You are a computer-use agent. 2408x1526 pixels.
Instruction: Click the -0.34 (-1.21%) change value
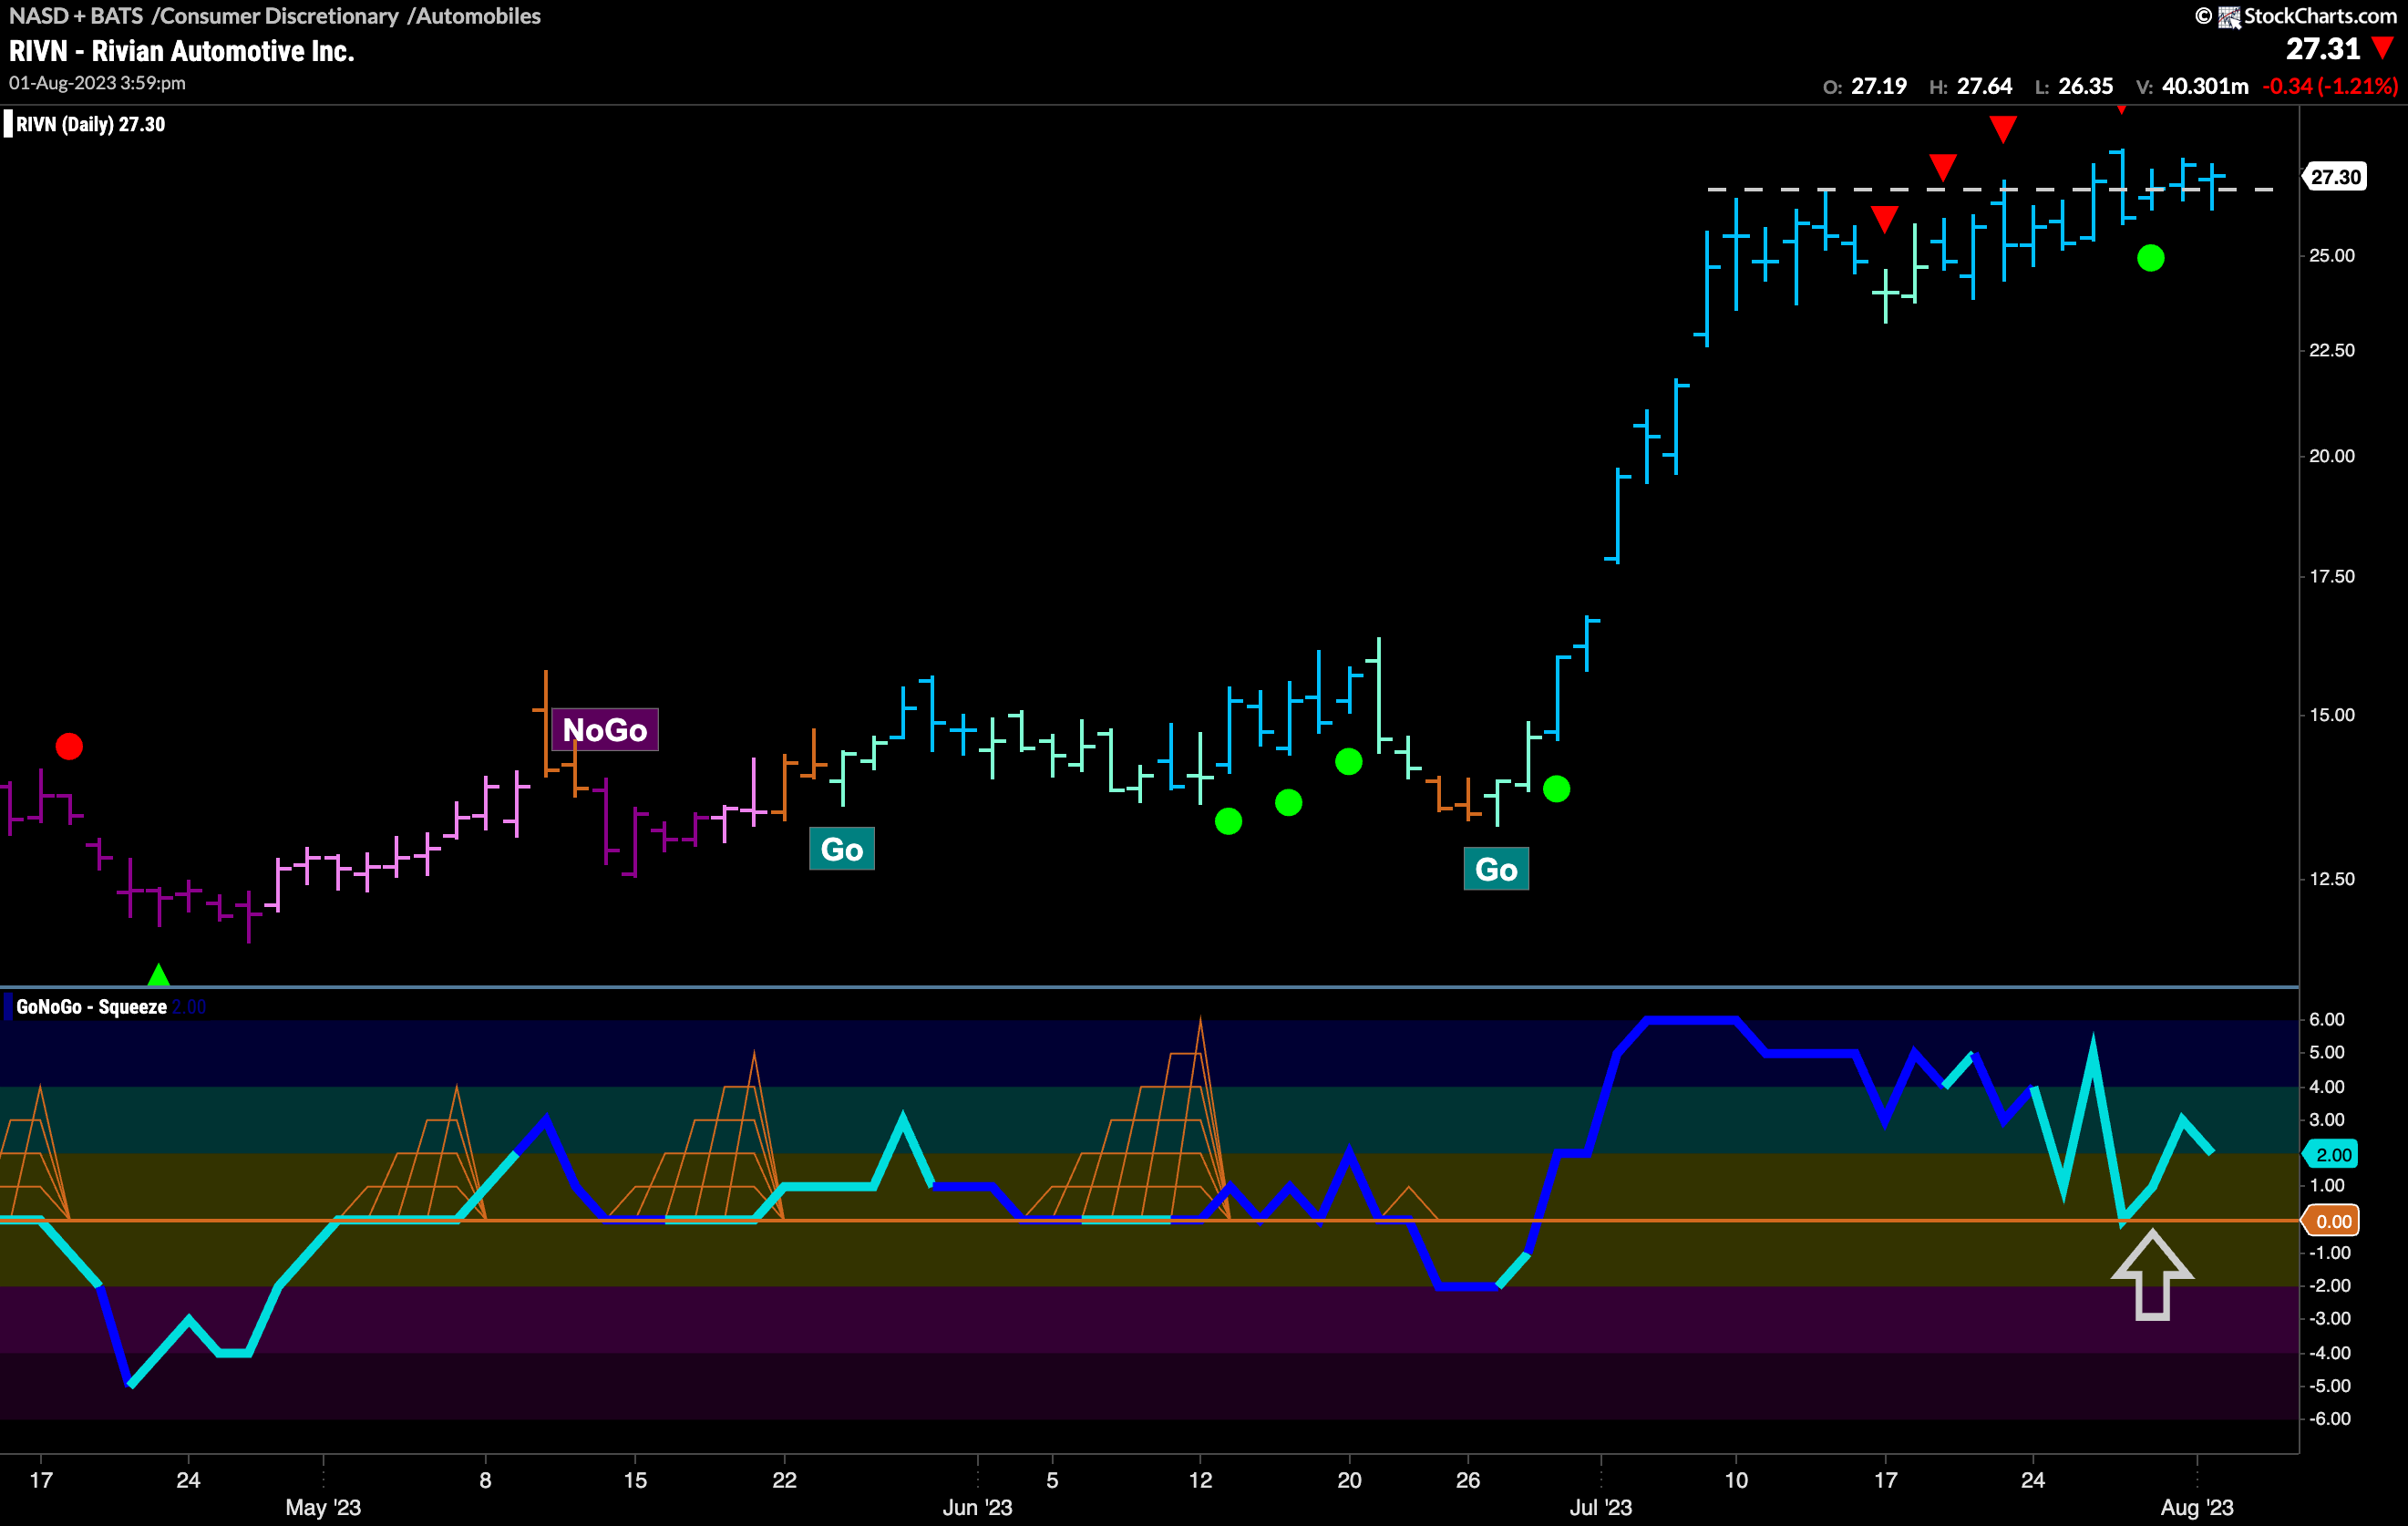(x=2330, y=86)
